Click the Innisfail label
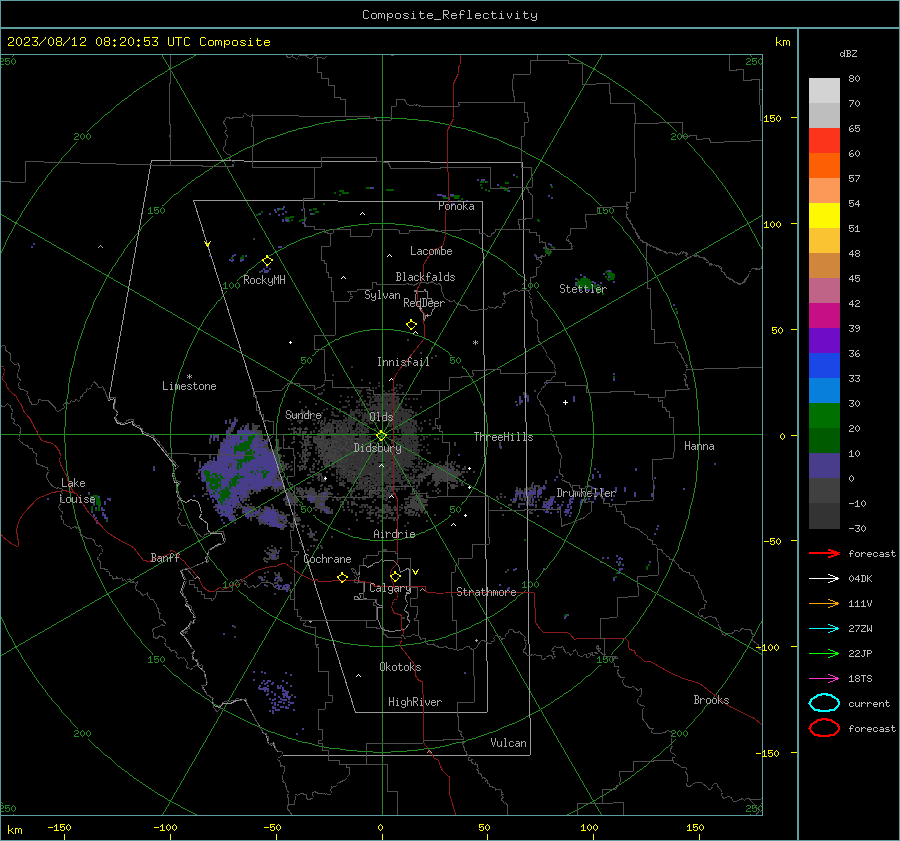900x841 pixels. [403, 362]
